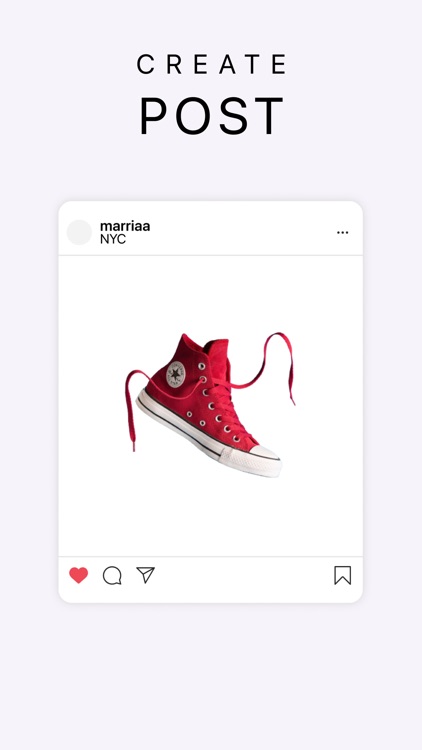The width and height of the screenshot is (422, 750).
Task: Select the NYC location label
Action: pos(113,239)
